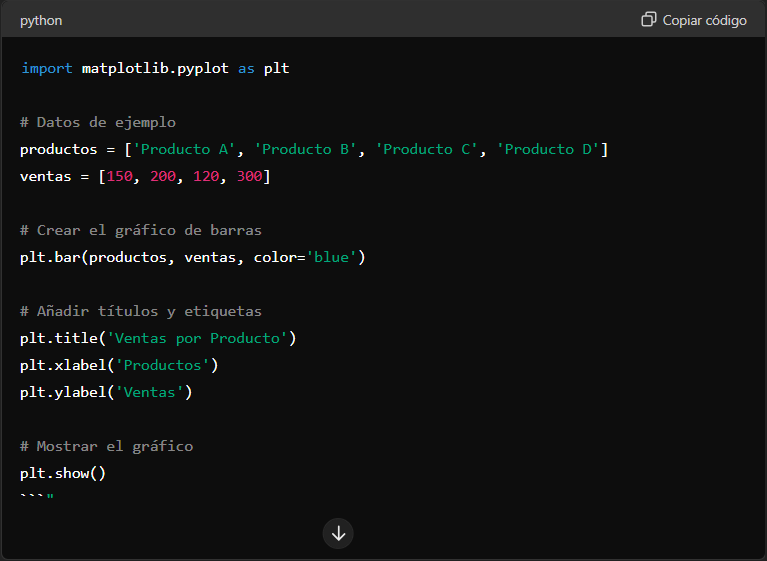Click the 'Producto A' string
This screenshot has height=561, width=767.
pos(184,149)
